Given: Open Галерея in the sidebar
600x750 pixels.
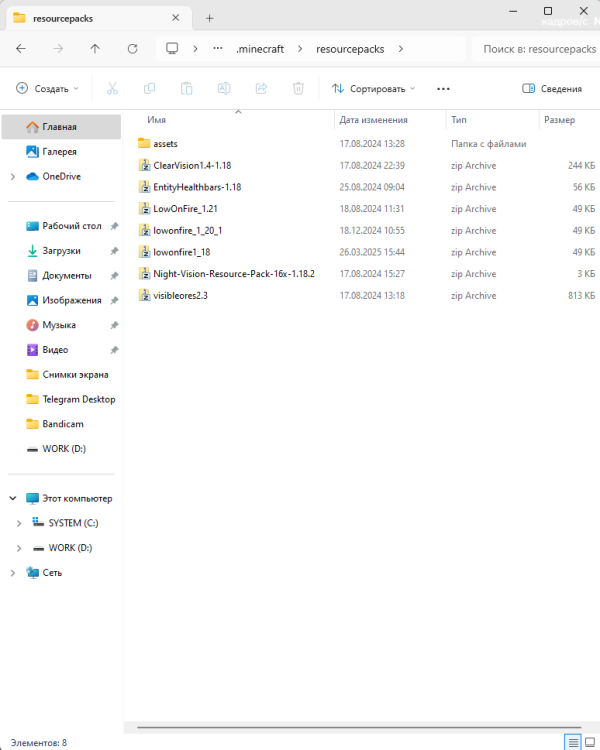Looking at the screenshot, I should point(61,152).
